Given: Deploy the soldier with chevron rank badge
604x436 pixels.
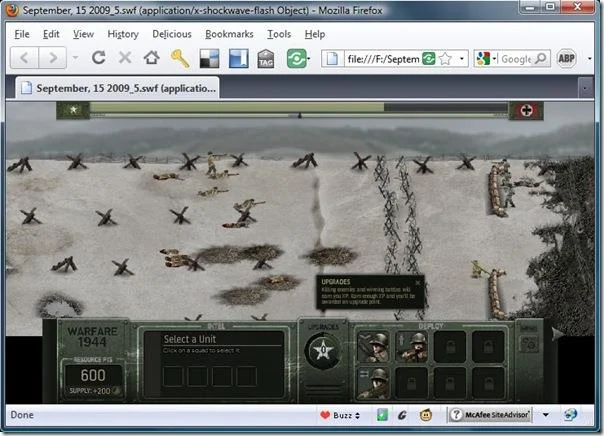Looking at the screenshot, I should click(x=373, y=347).
